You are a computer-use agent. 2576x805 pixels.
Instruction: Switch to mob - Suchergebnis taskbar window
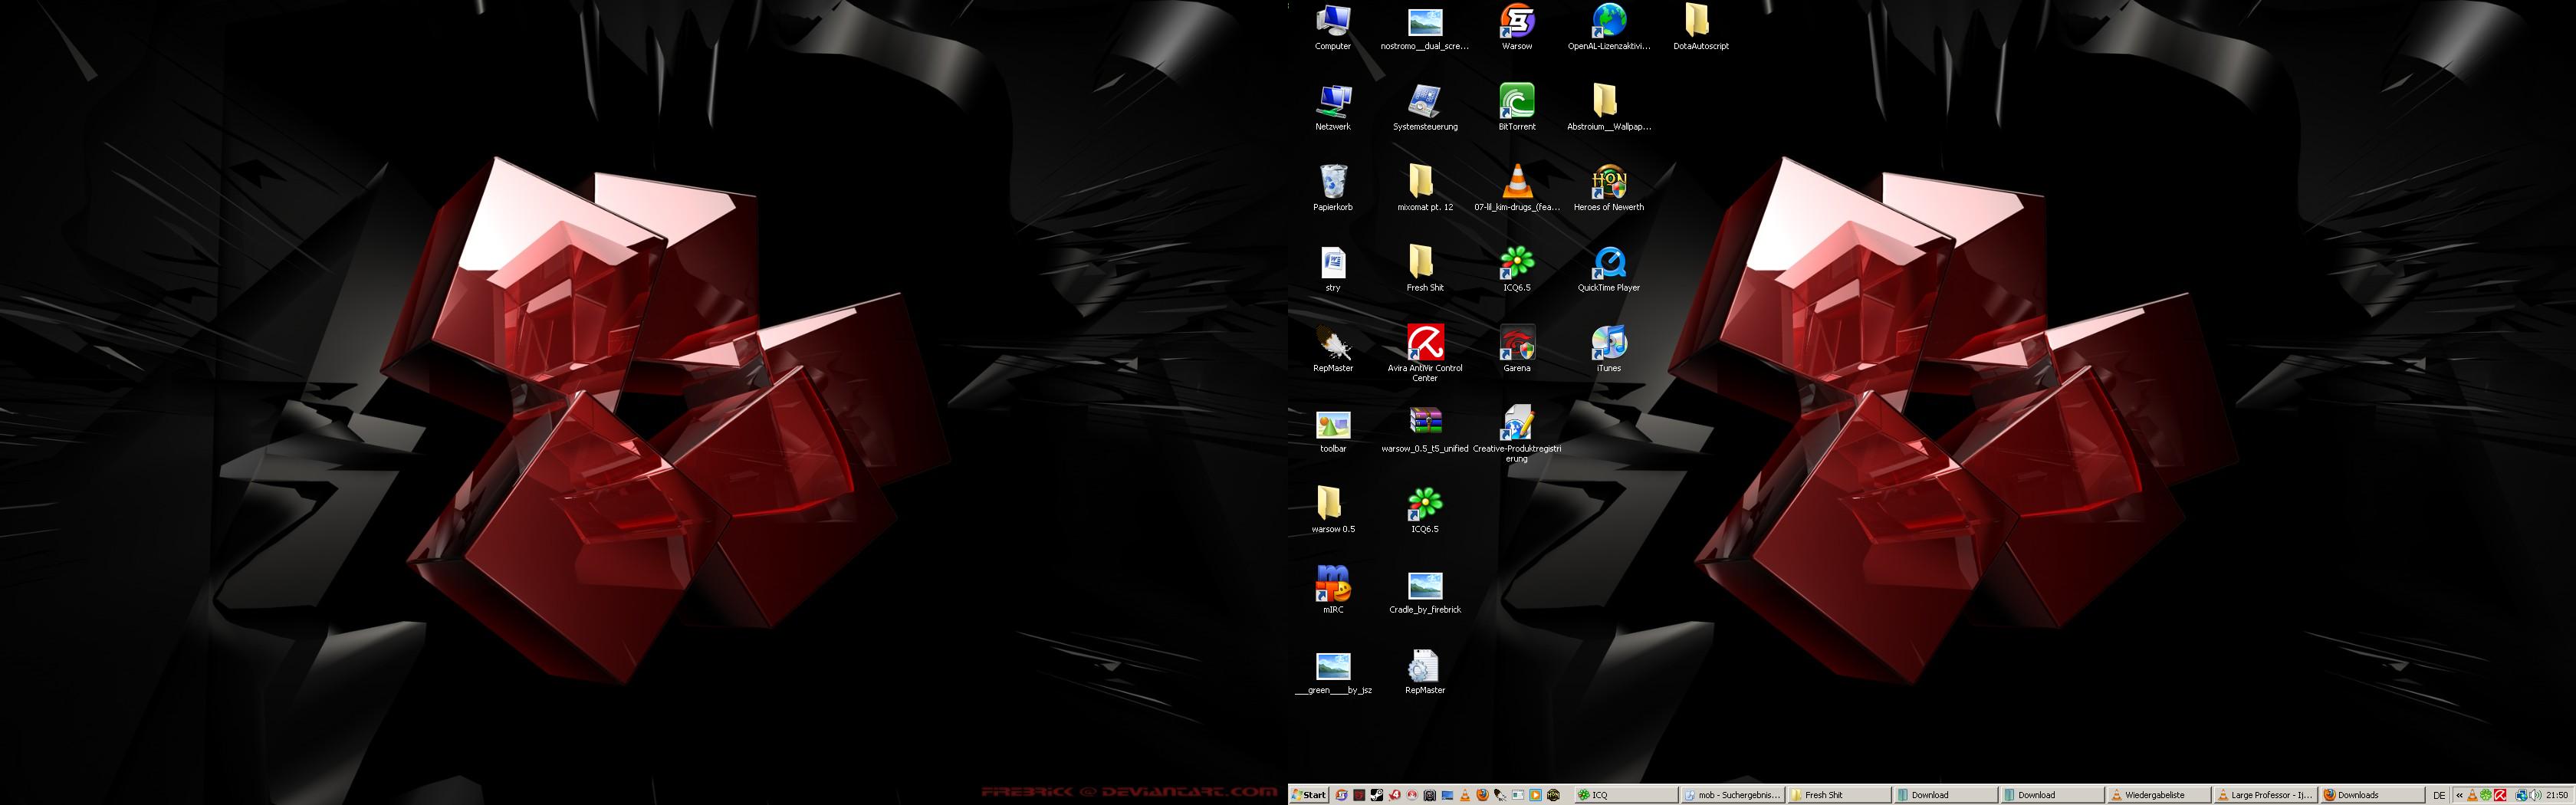[1733, 795]
